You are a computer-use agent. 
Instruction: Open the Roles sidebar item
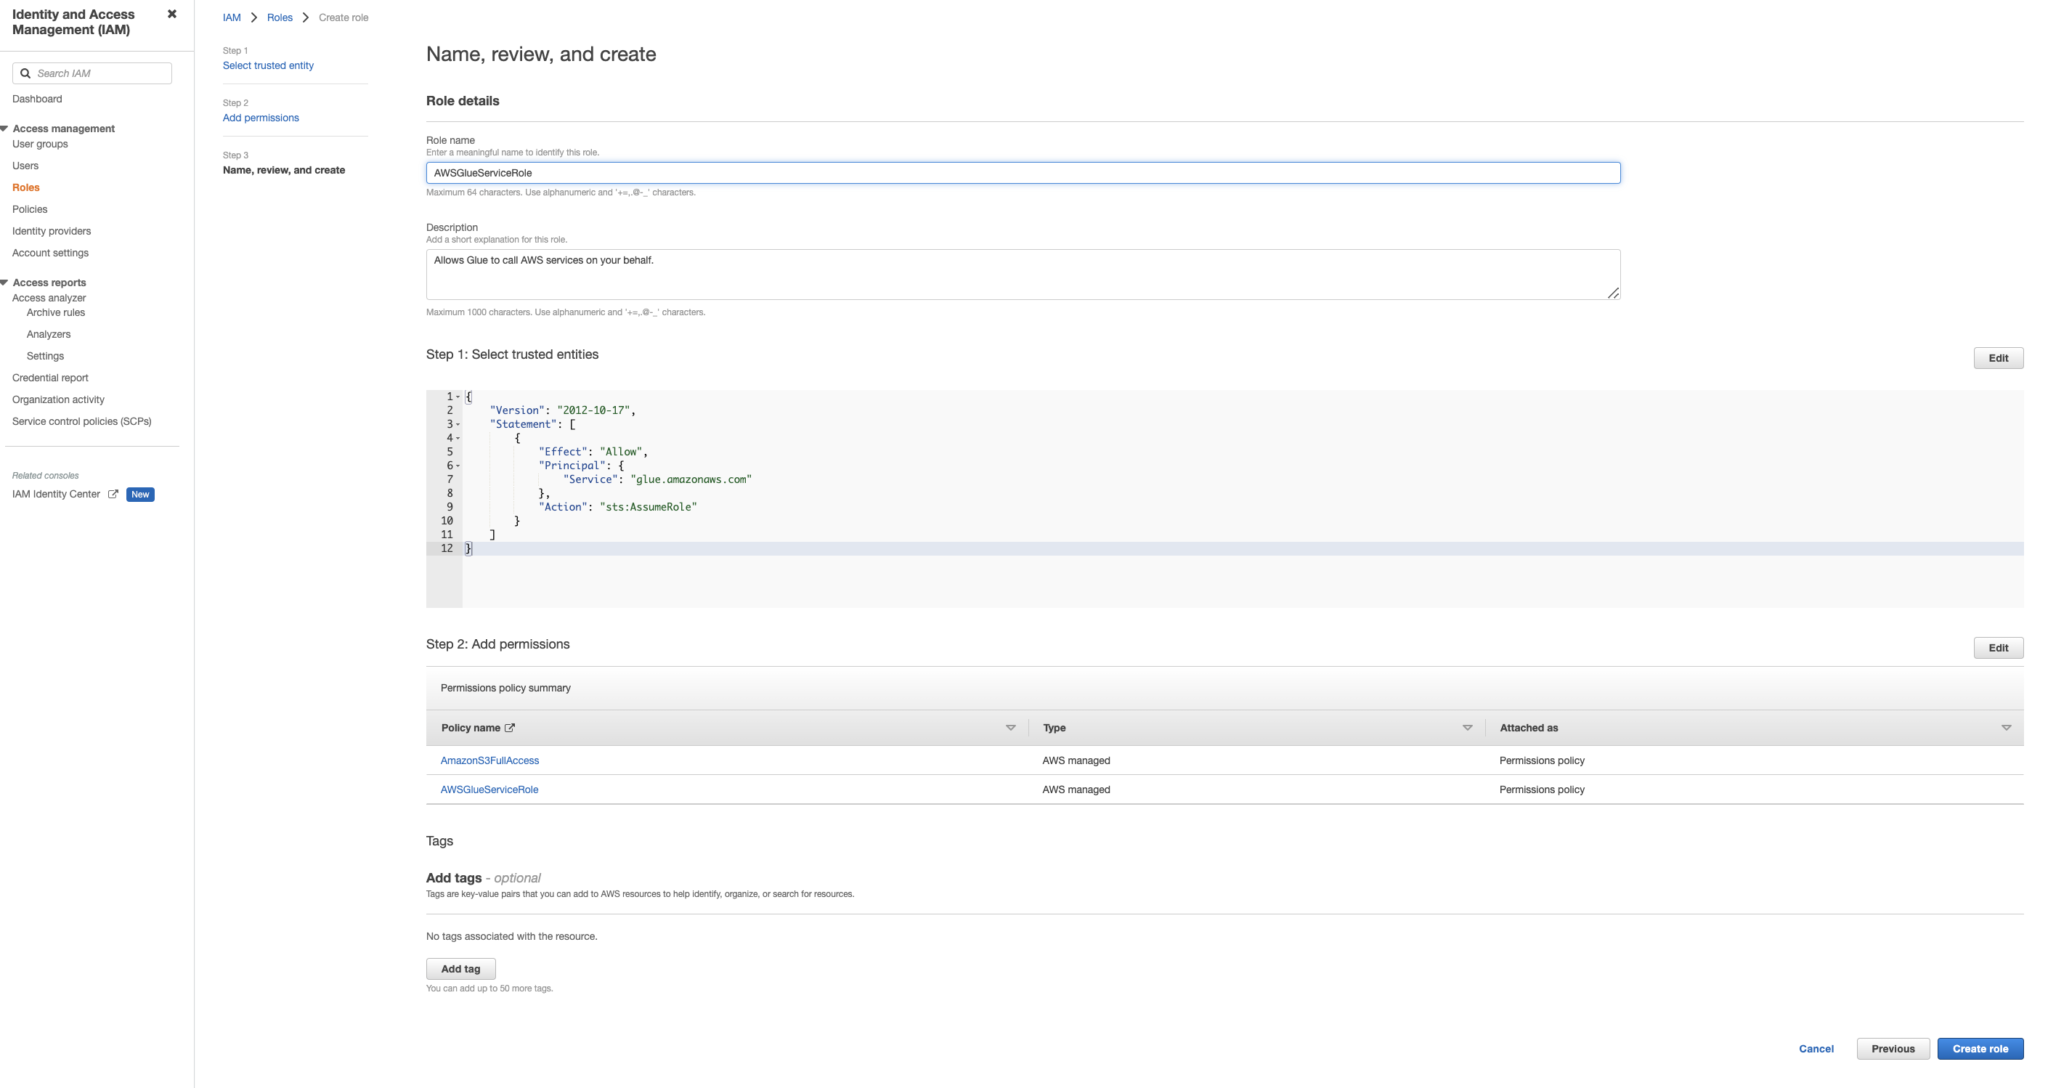point(26,187)
